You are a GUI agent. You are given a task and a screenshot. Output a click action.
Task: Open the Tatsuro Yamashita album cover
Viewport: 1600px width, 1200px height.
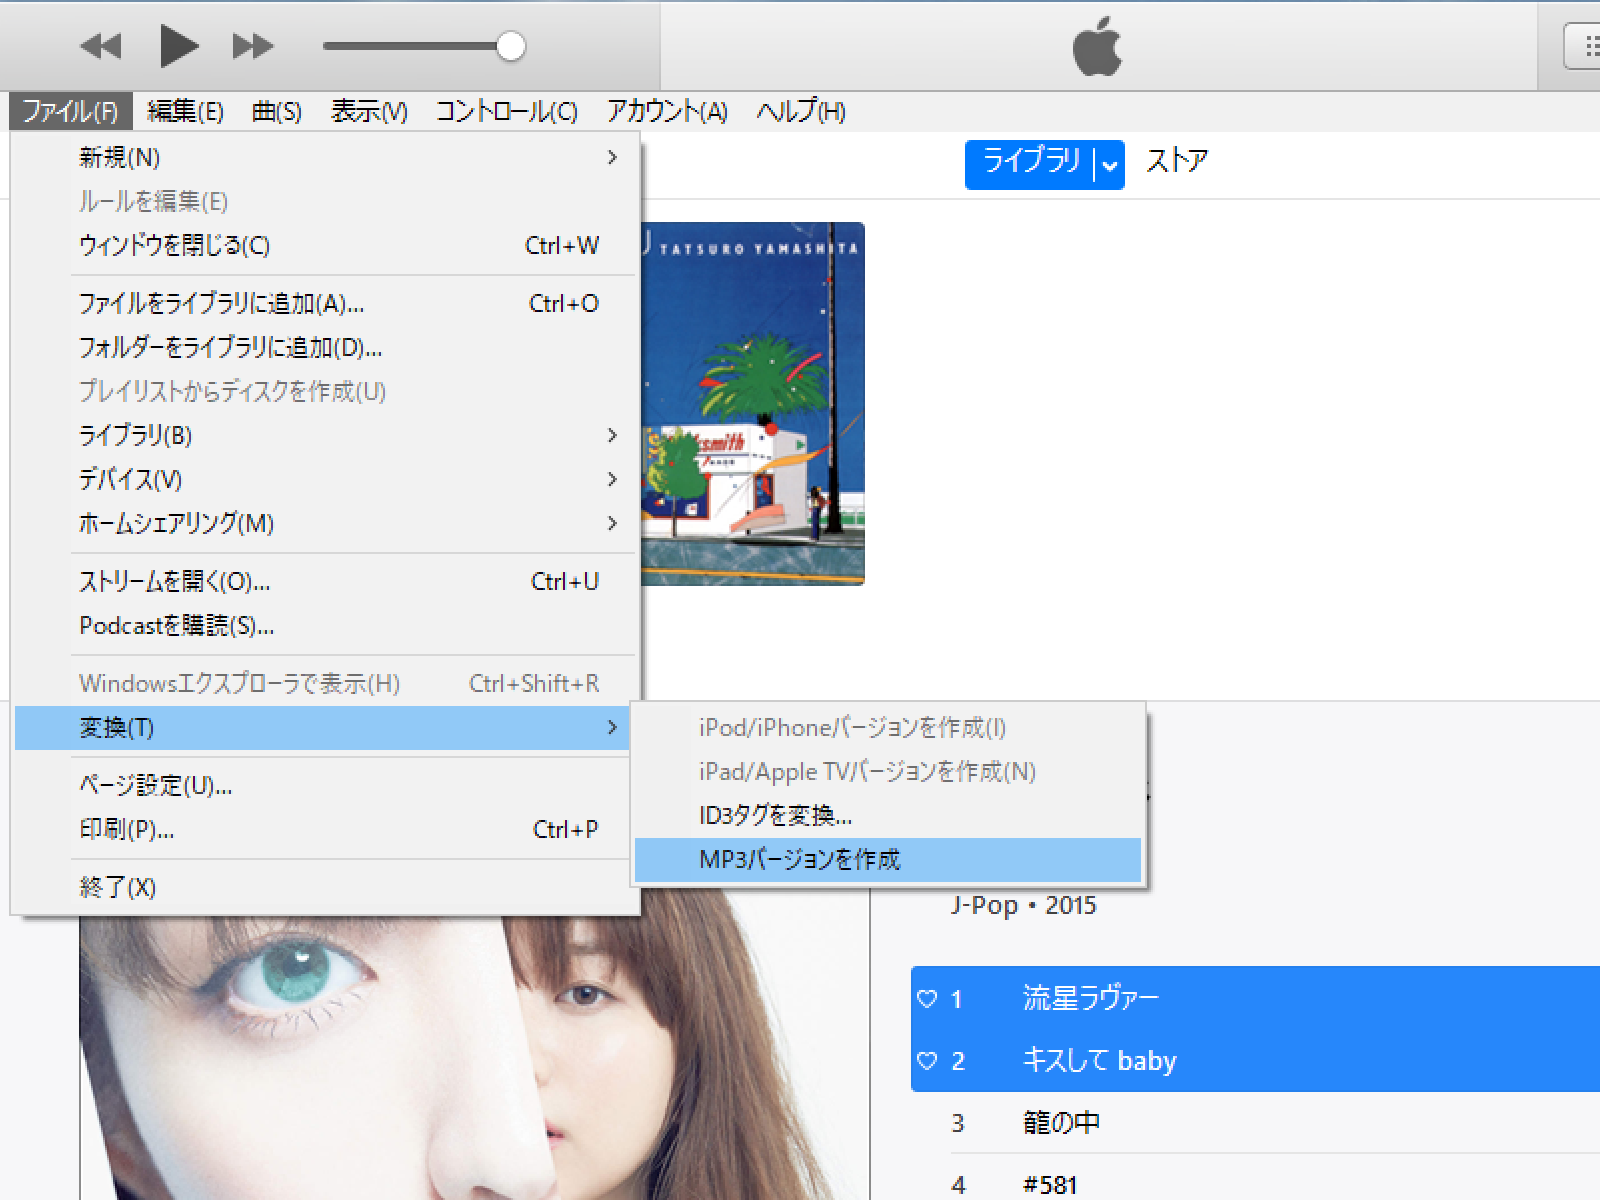coord(752,403)
